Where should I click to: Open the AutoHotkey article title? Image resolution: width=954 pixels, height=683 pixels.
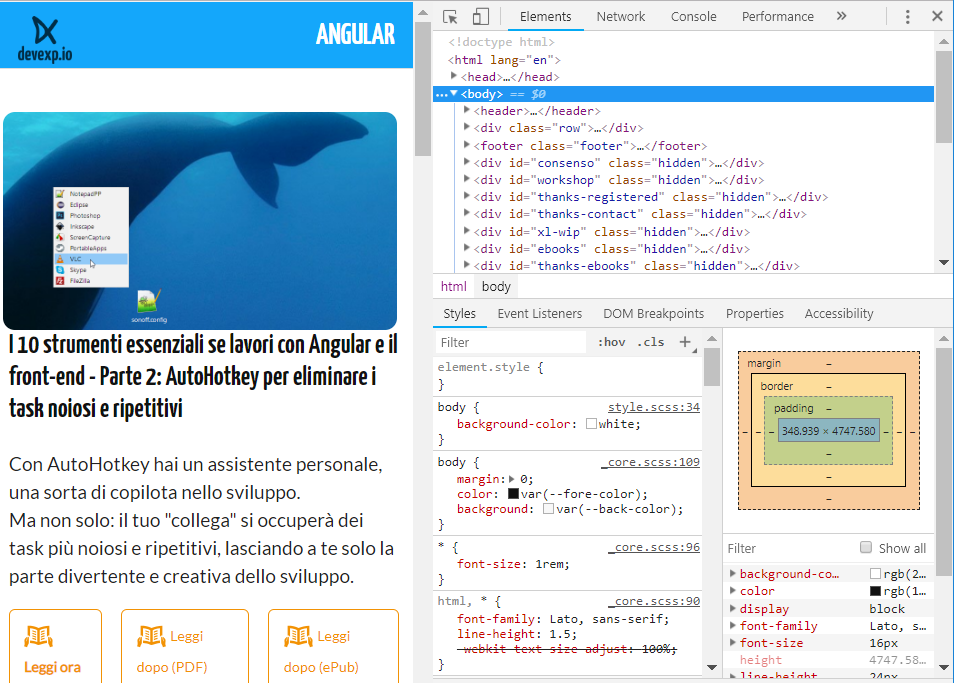click(203, 376)
